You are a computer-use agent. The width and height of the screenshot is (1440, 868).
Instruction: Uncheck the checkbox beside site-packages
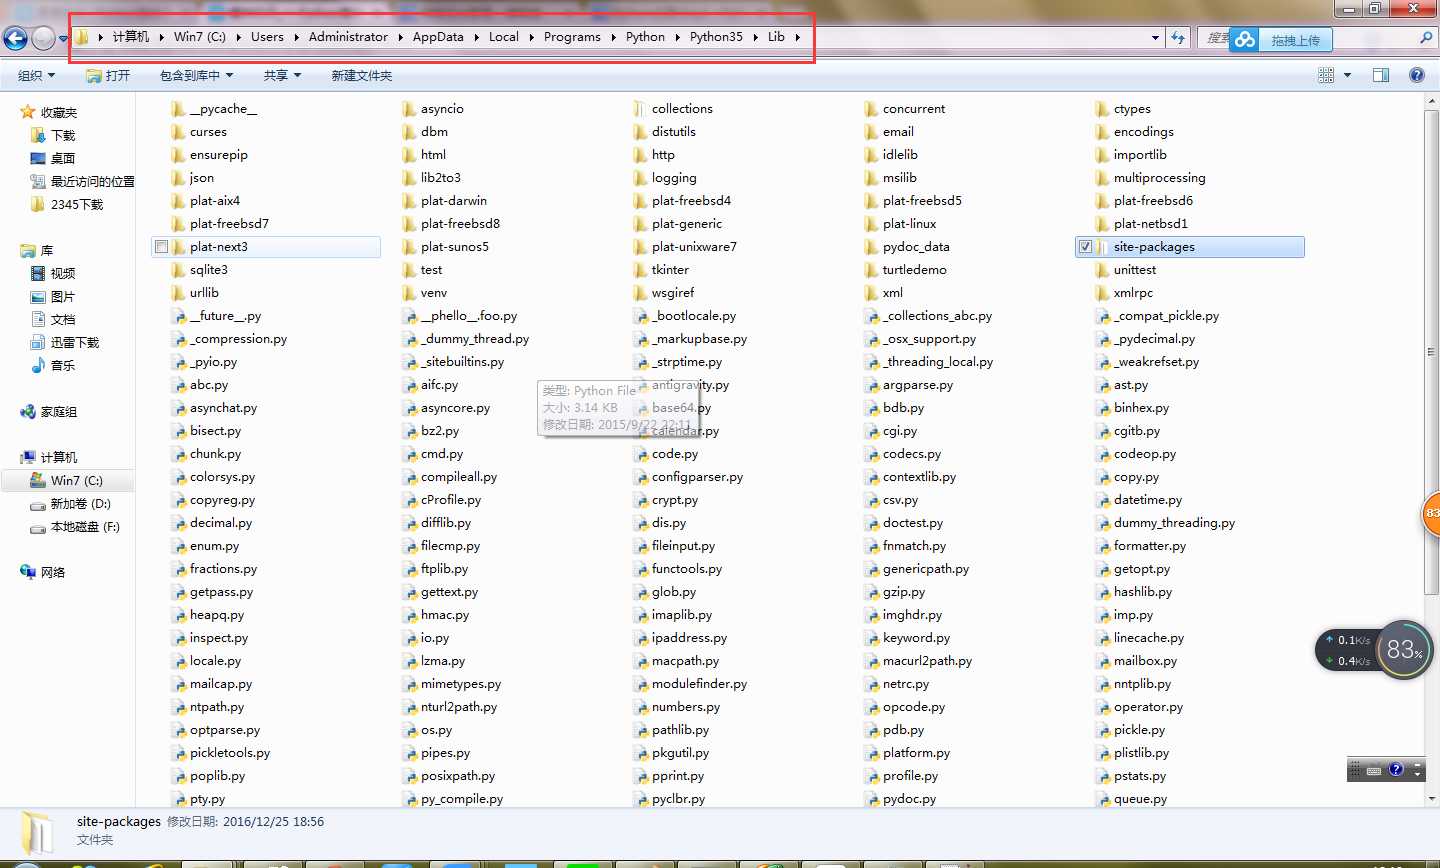click(1085, 247)
